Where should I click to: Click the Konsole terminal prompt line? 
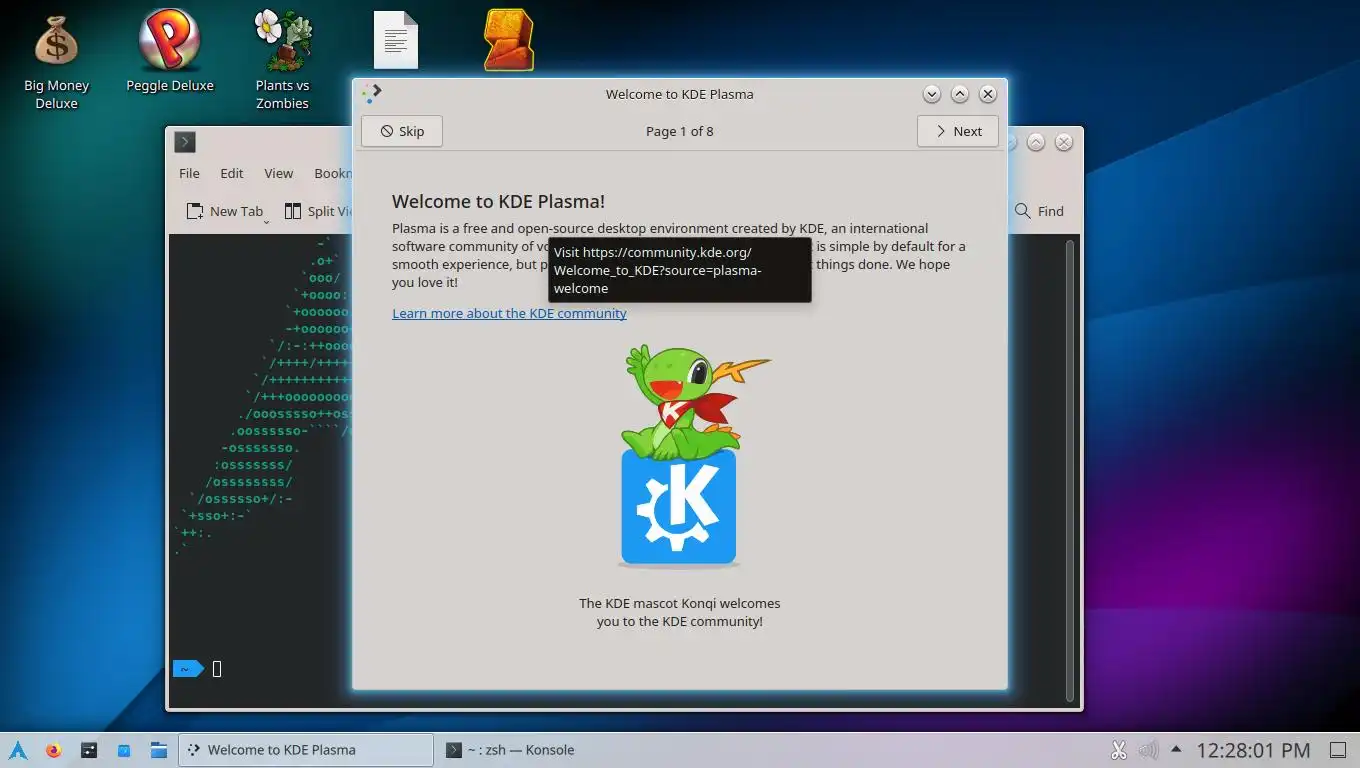(x=199, y=669)
